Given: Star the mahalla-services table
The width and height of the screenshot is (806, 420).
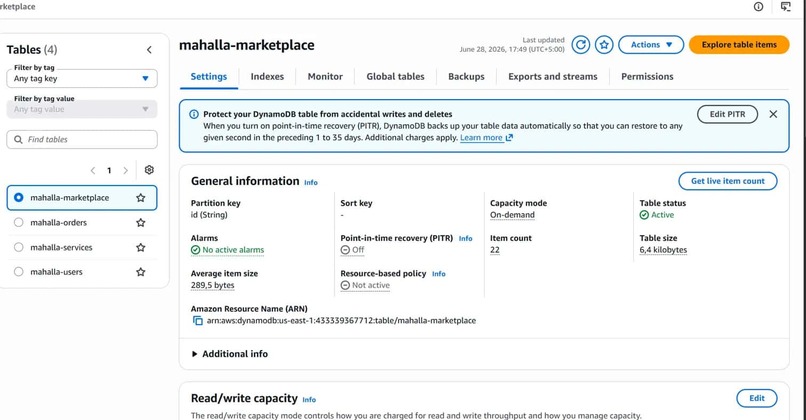Looking at the screenshot, I should tap(140, 247).
